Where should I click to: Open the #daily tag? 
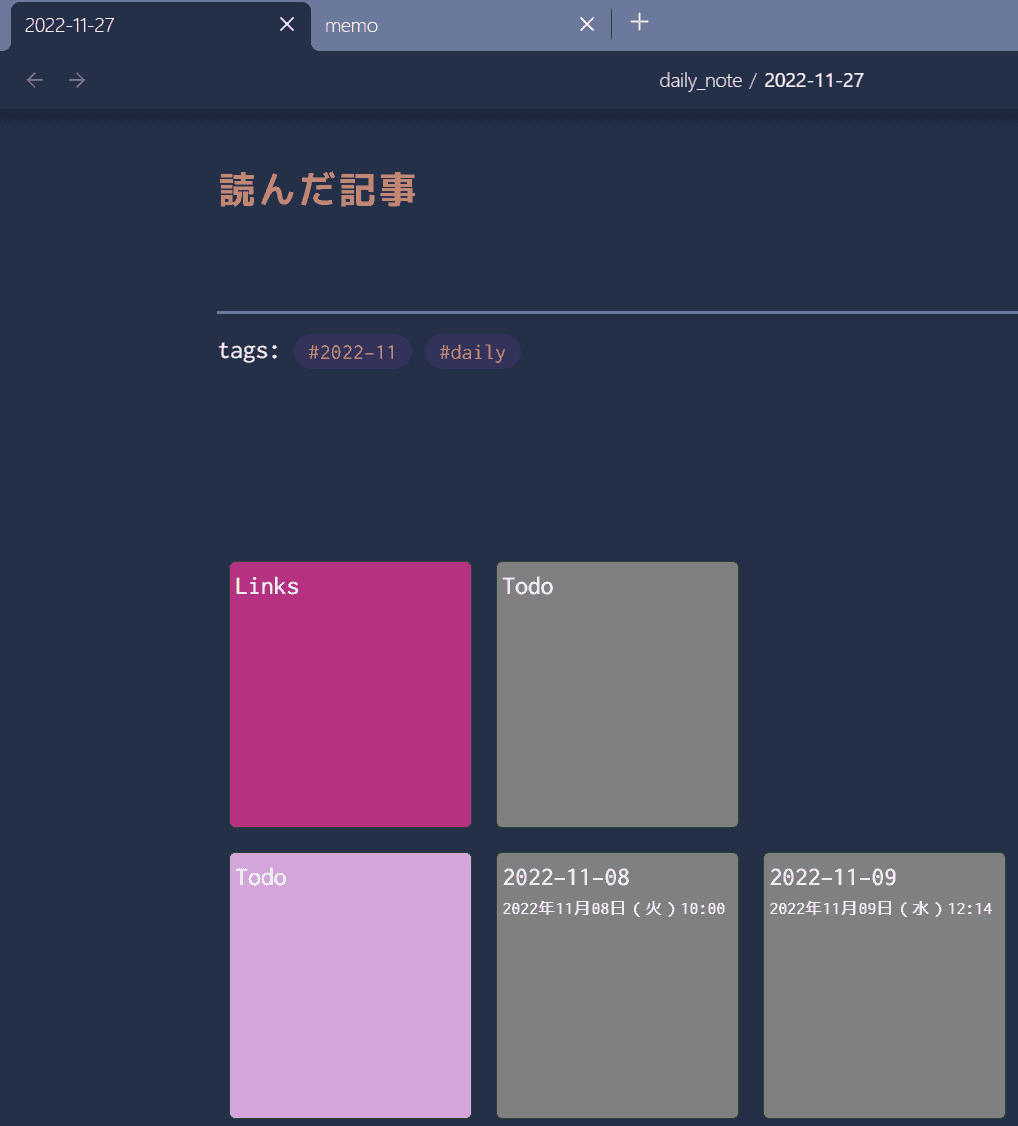point(472,352)
